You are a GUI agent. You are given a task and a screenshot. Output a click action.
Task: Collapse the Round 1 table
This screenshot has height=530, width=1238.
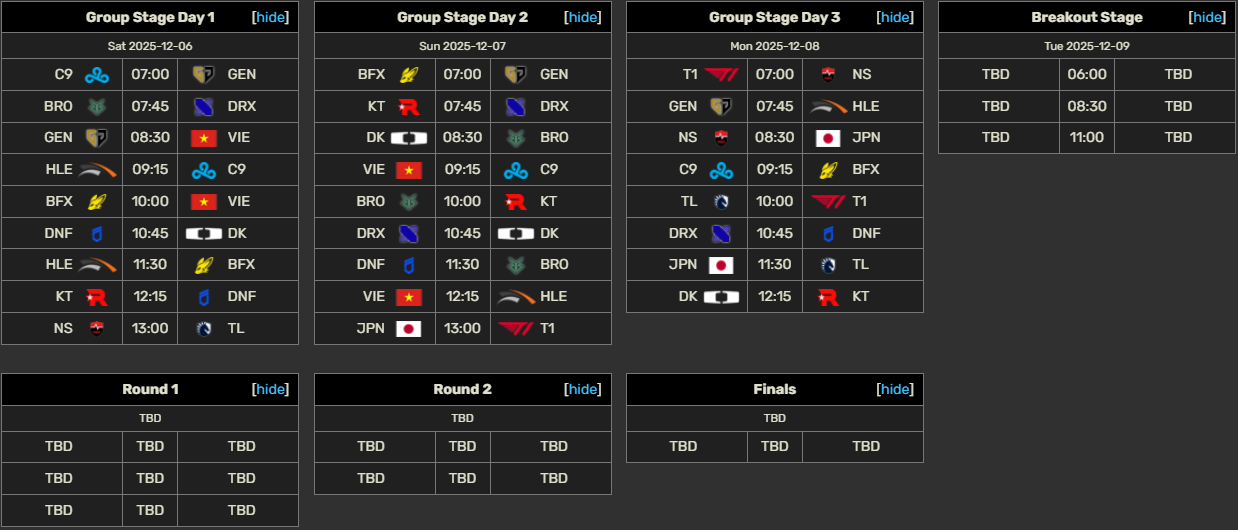271,389
